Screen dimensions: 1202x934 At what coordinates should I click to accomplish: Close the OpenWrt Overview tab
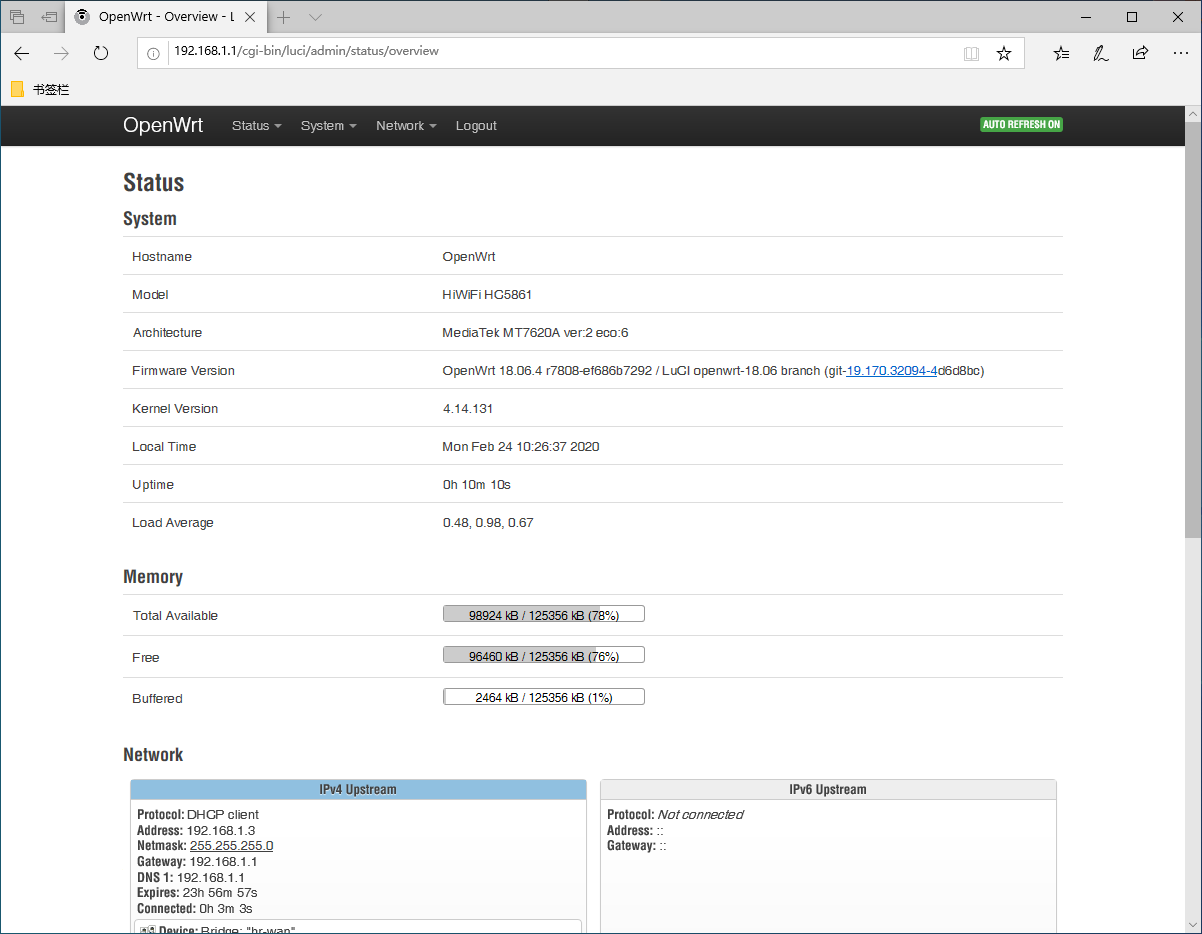[x=250, y=17]
